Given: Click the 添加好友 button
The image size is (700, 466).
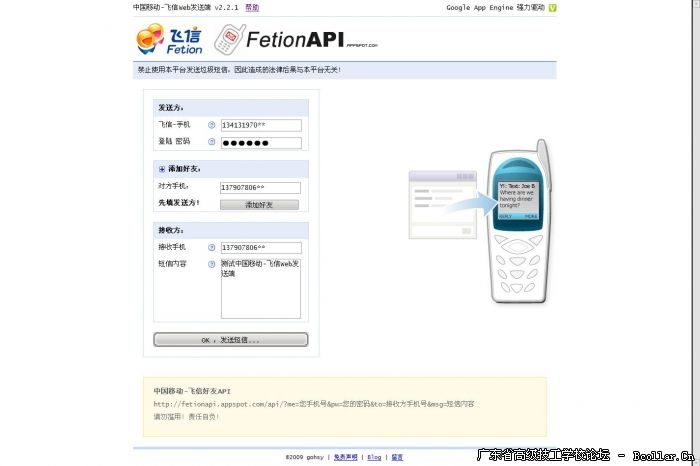Looking at the screenshot, I should click(x=259, y=205).
